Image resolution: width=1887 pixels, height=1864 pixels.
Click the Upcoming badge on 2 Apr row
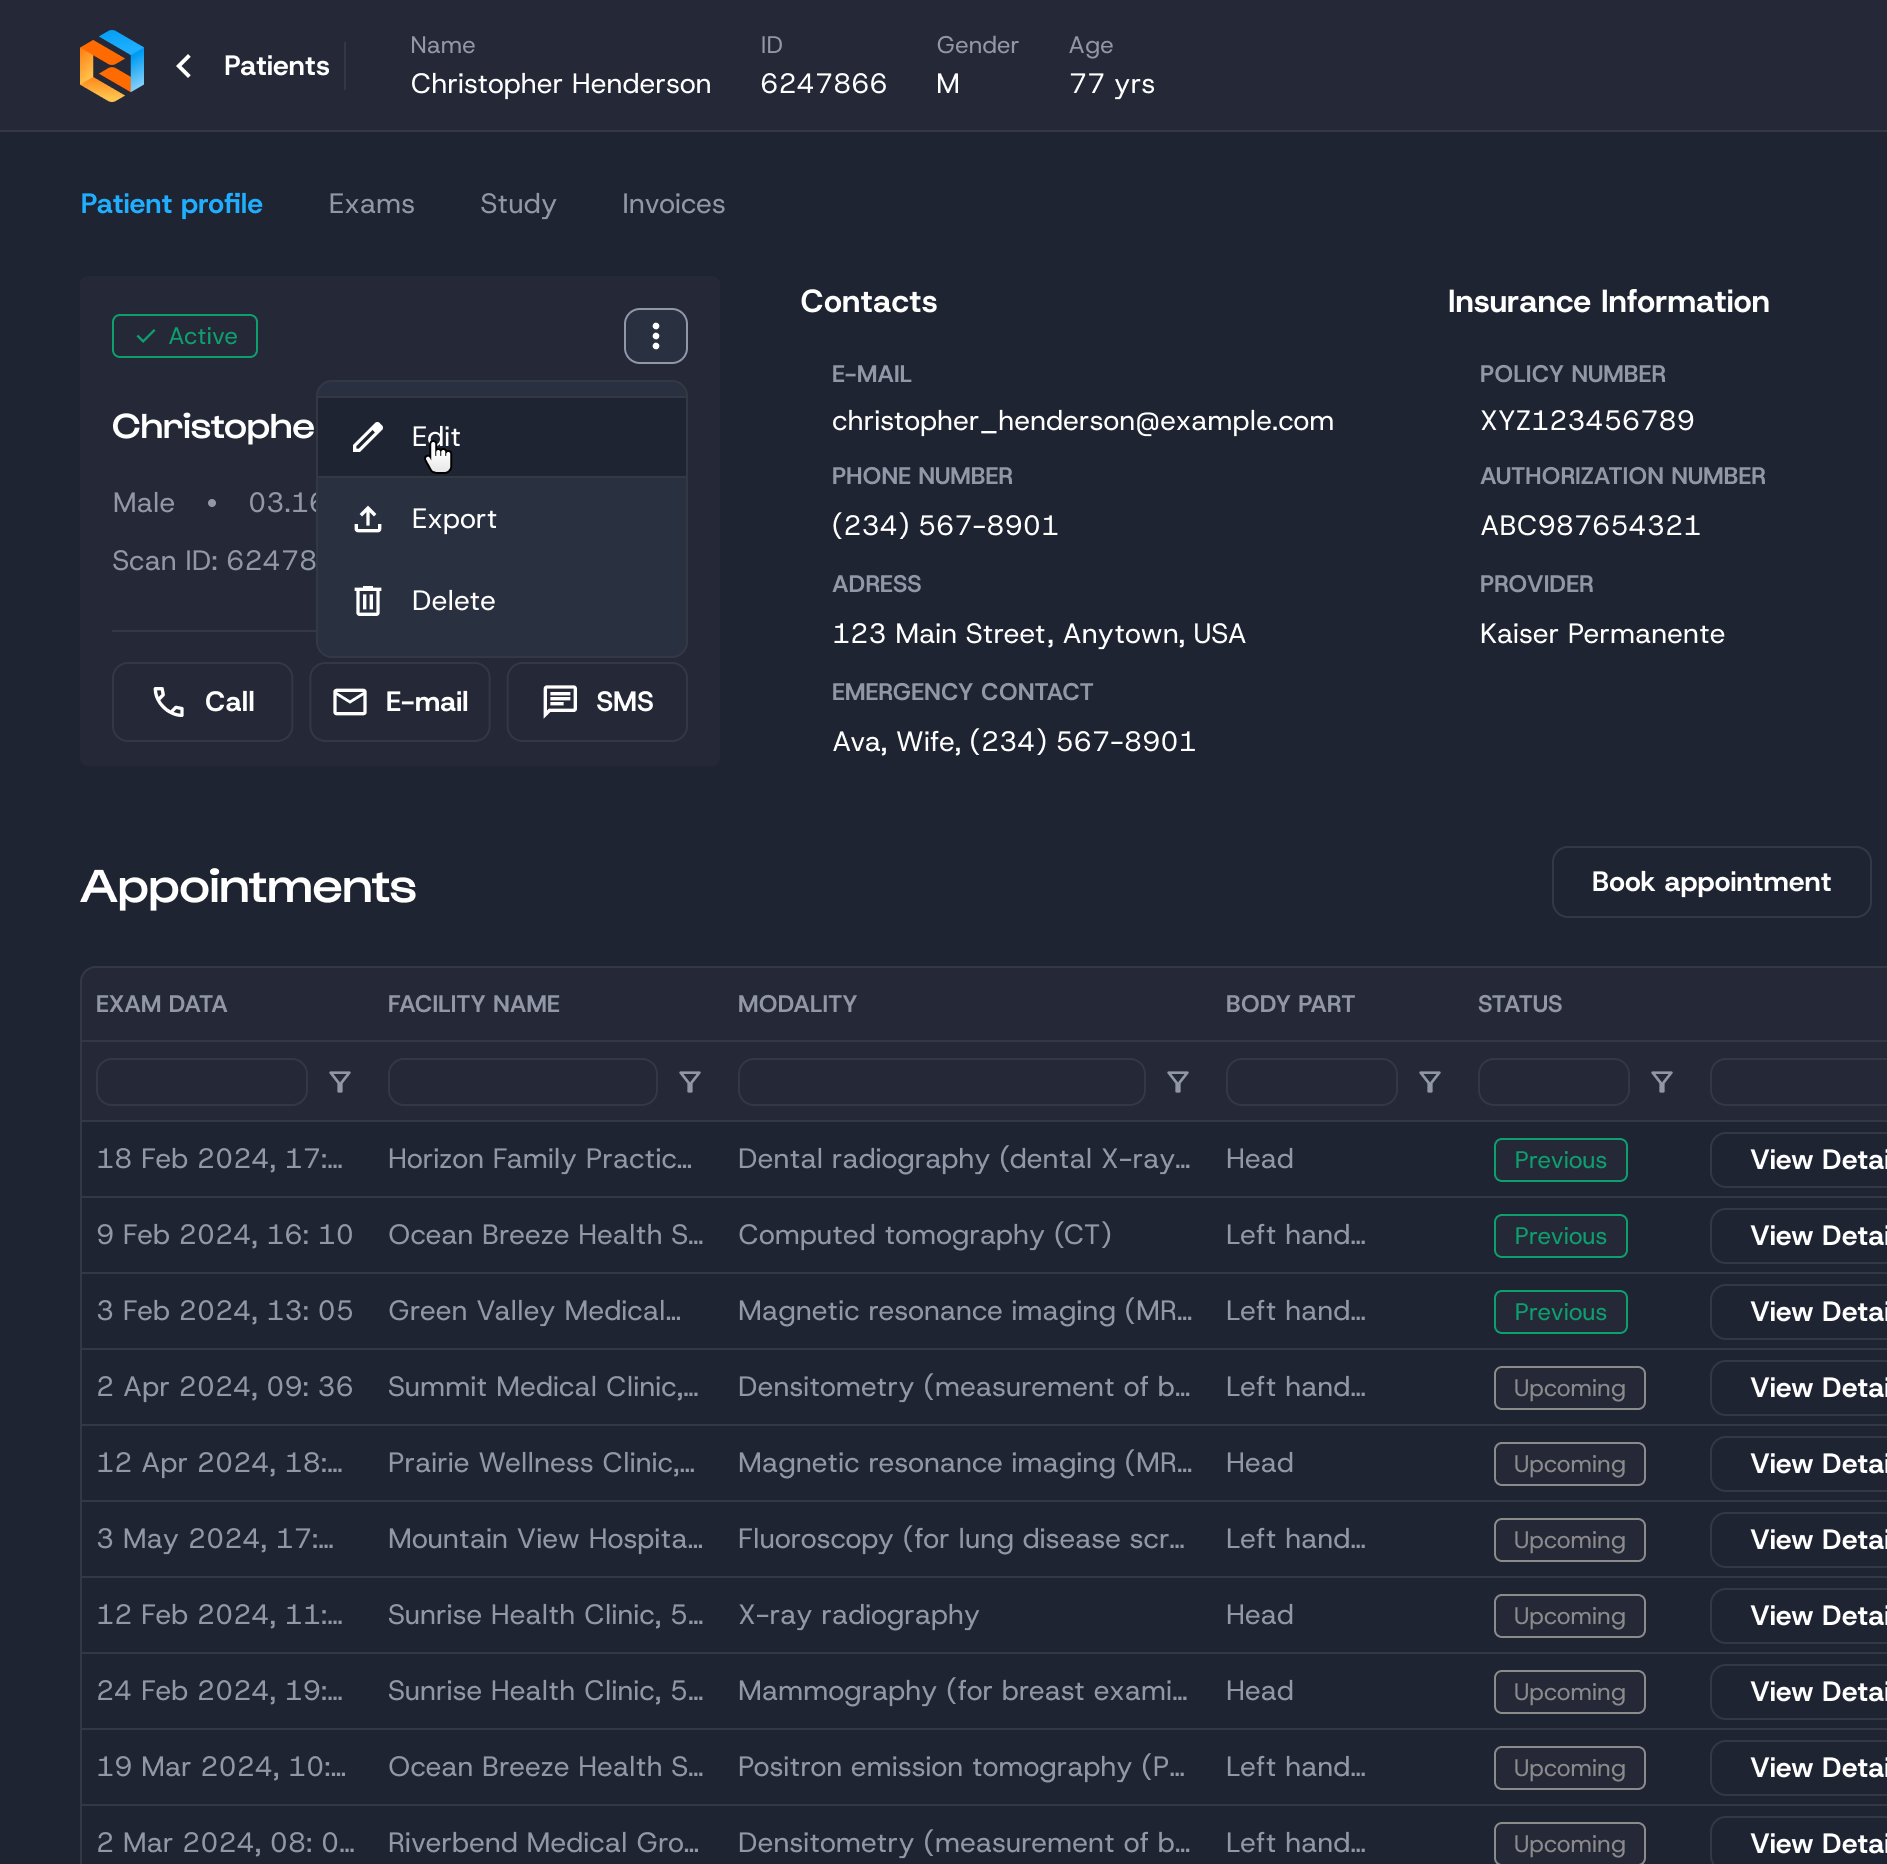1570,1388
